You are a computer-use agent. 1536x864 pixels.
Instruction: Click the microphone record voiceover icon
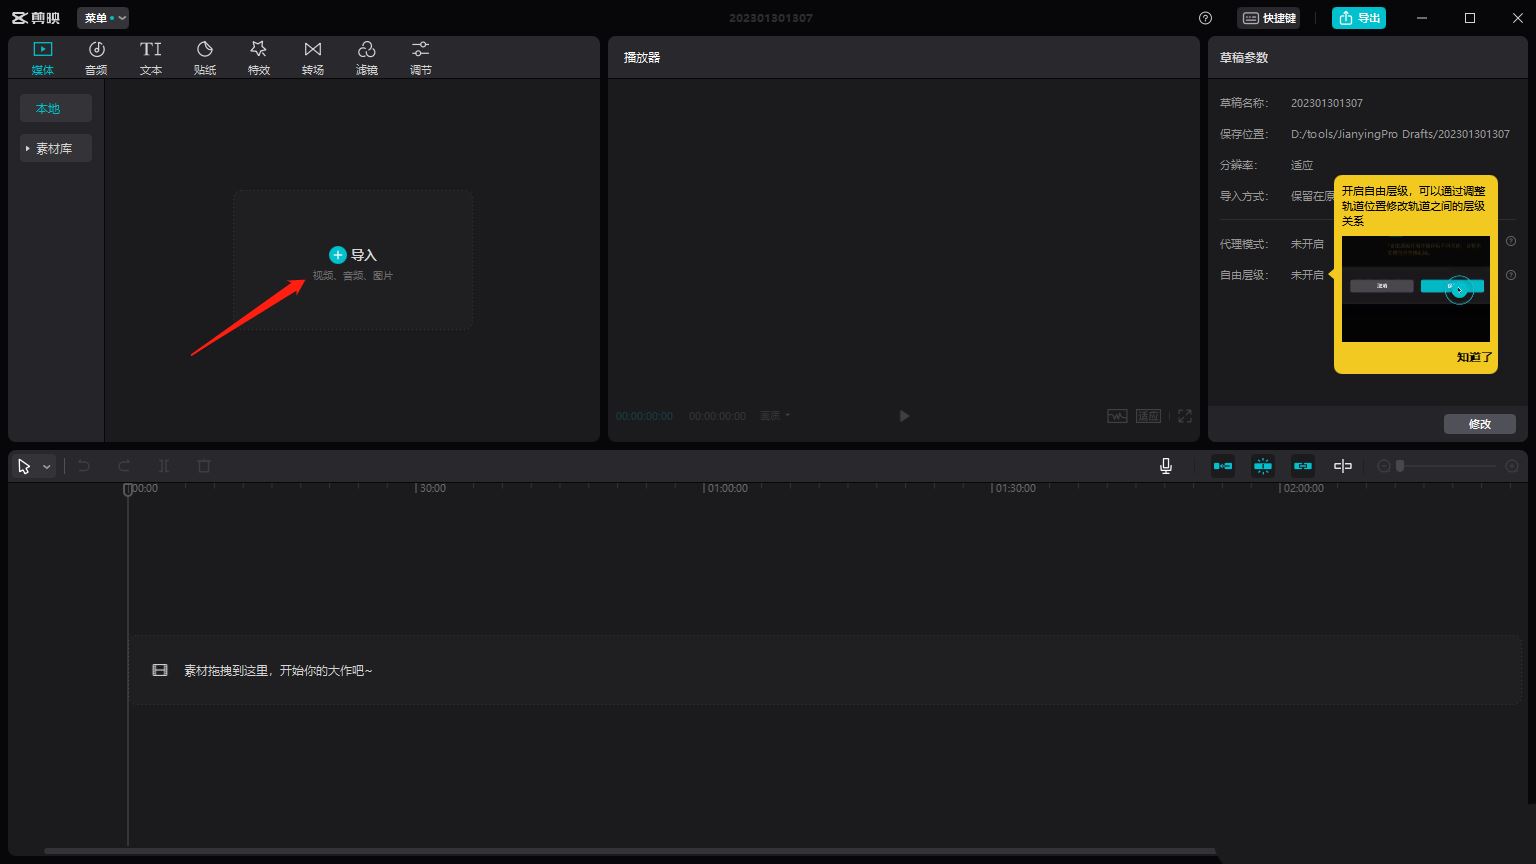[1165, 466]
